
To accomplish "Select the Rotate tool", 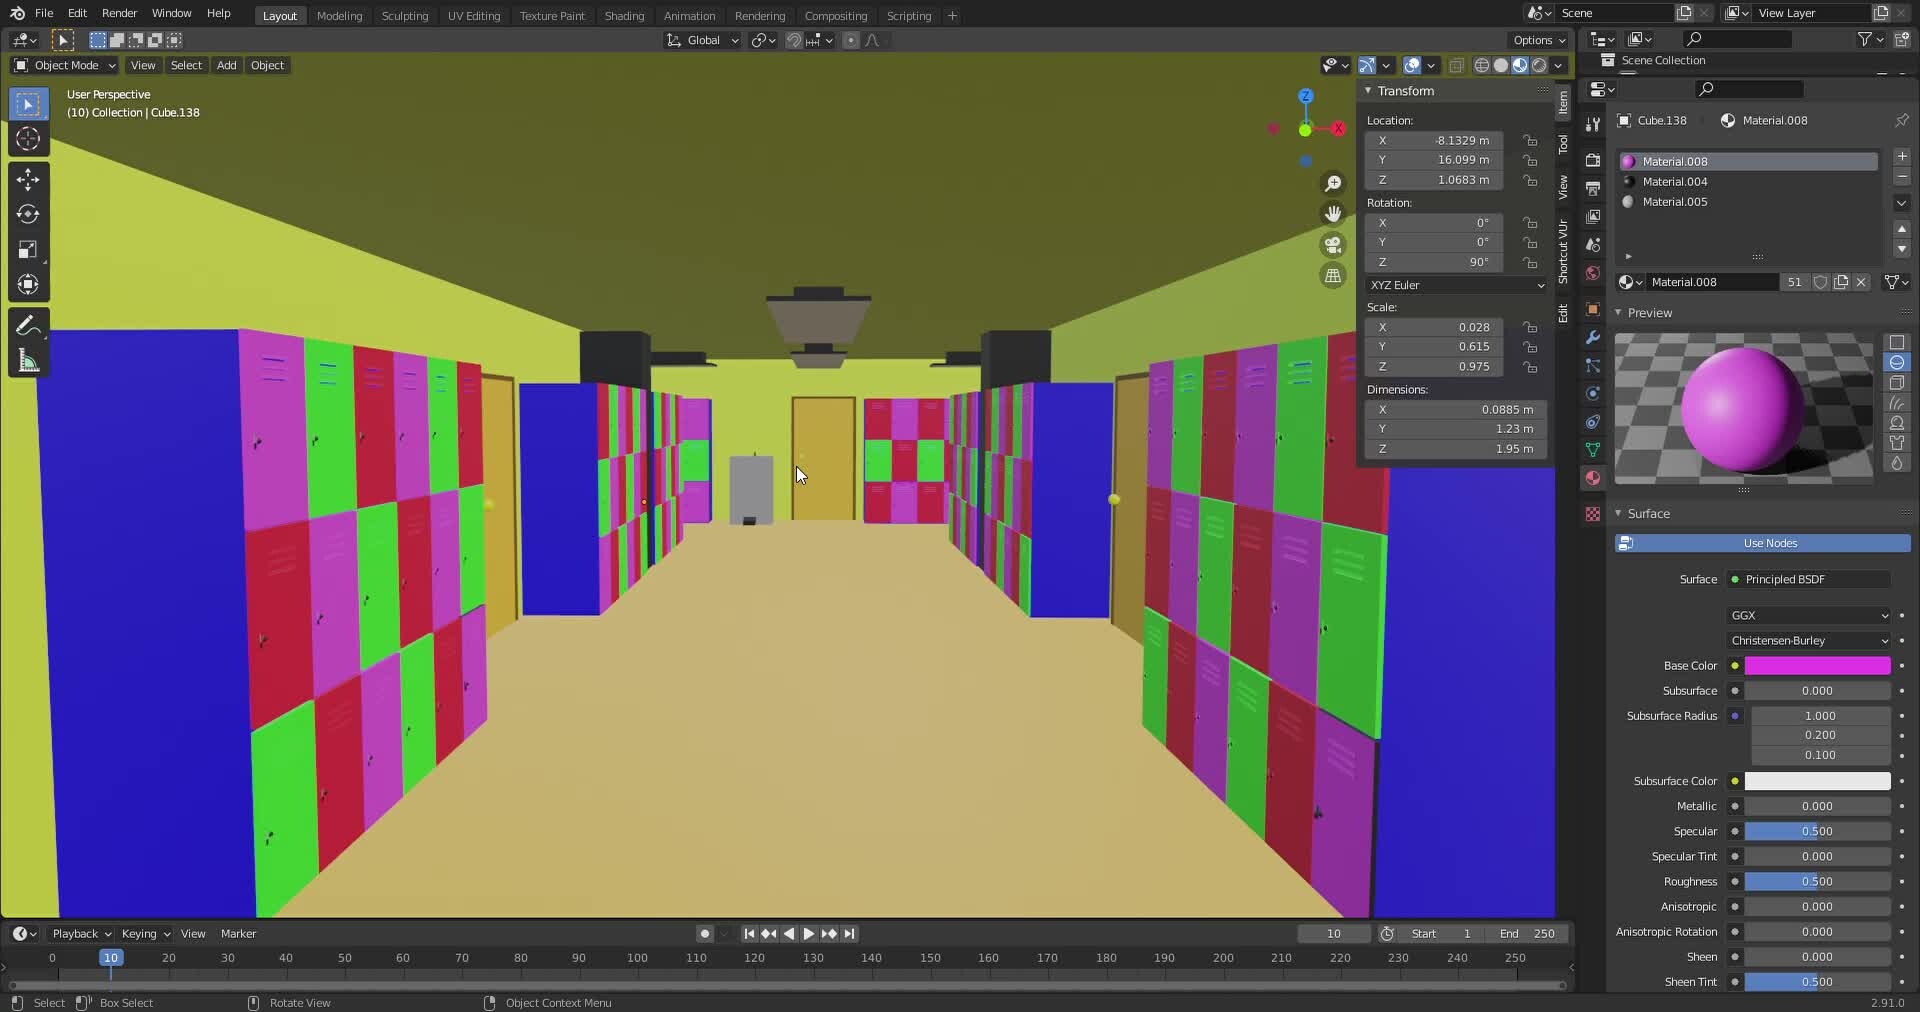I will point(28,214).
